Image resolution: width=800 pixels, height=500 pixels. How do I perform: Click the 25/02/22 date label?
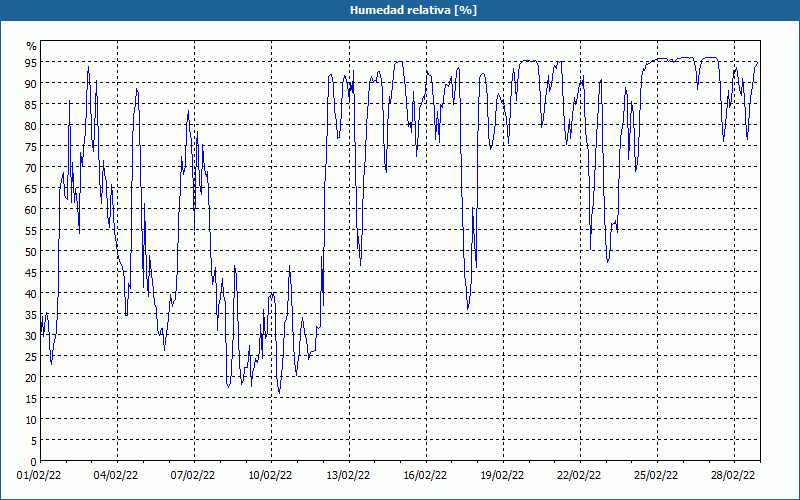point(656,476)
